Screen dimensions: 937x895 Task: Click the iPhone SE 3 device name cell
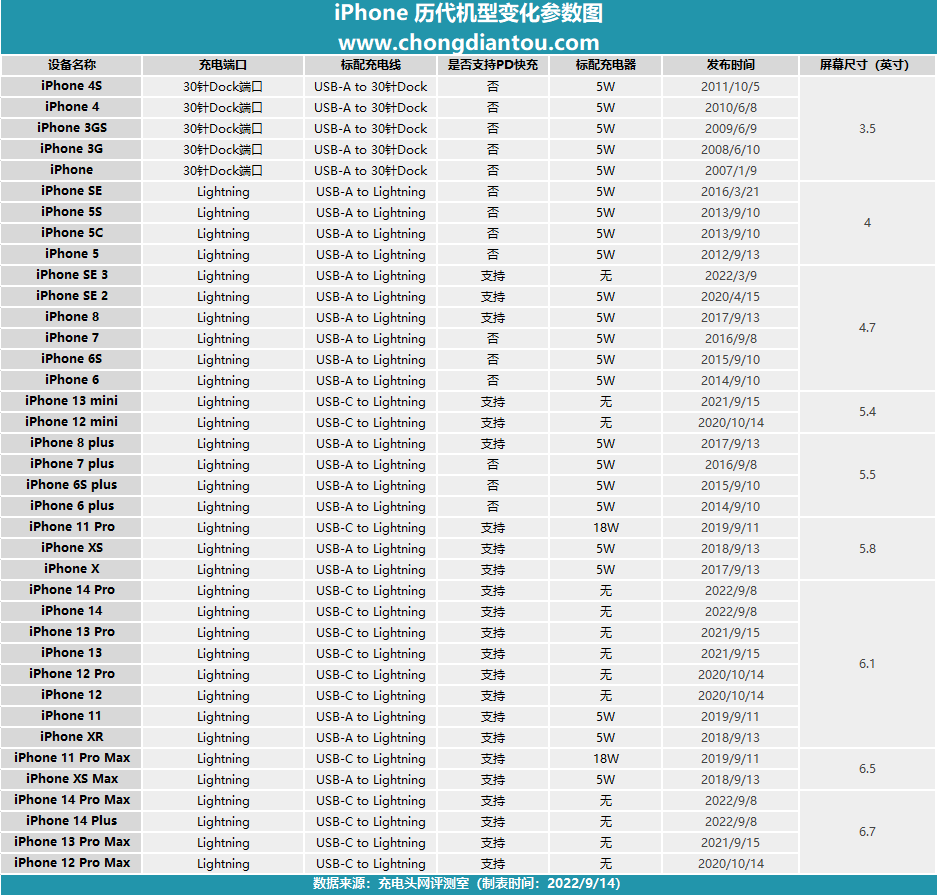click(71, 275)
